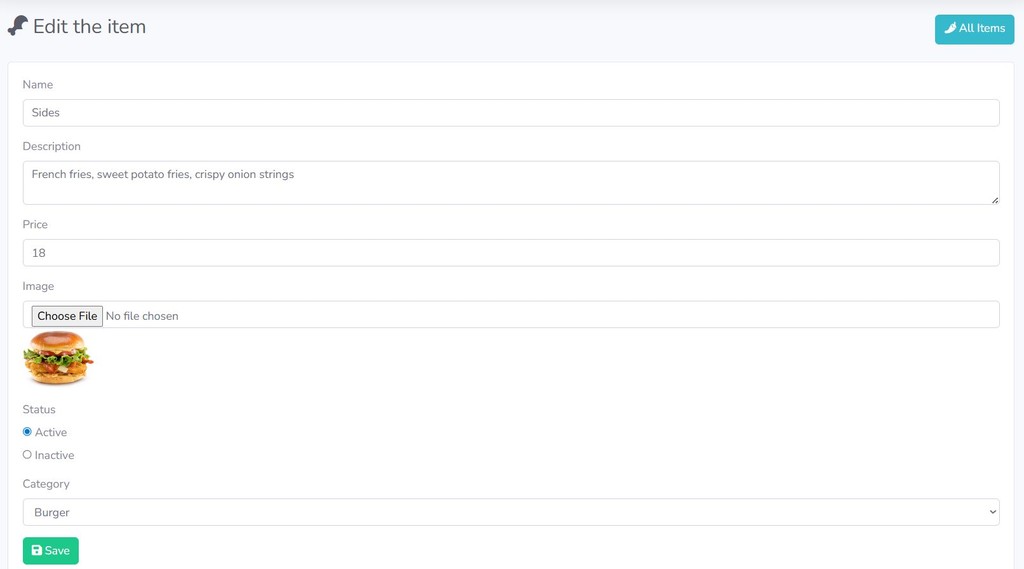Select the Active status radio button
The width and height of the screenshot is (1024, 569).
click(27, 432)
